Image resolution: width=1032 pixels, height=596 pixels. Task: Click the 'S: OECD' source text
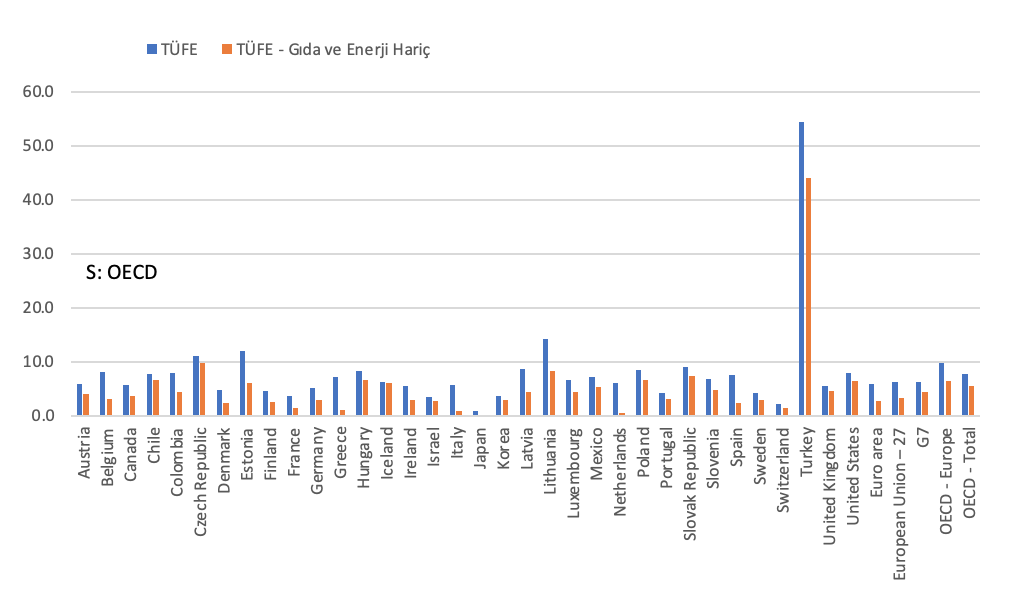click(x=122, y=272)
